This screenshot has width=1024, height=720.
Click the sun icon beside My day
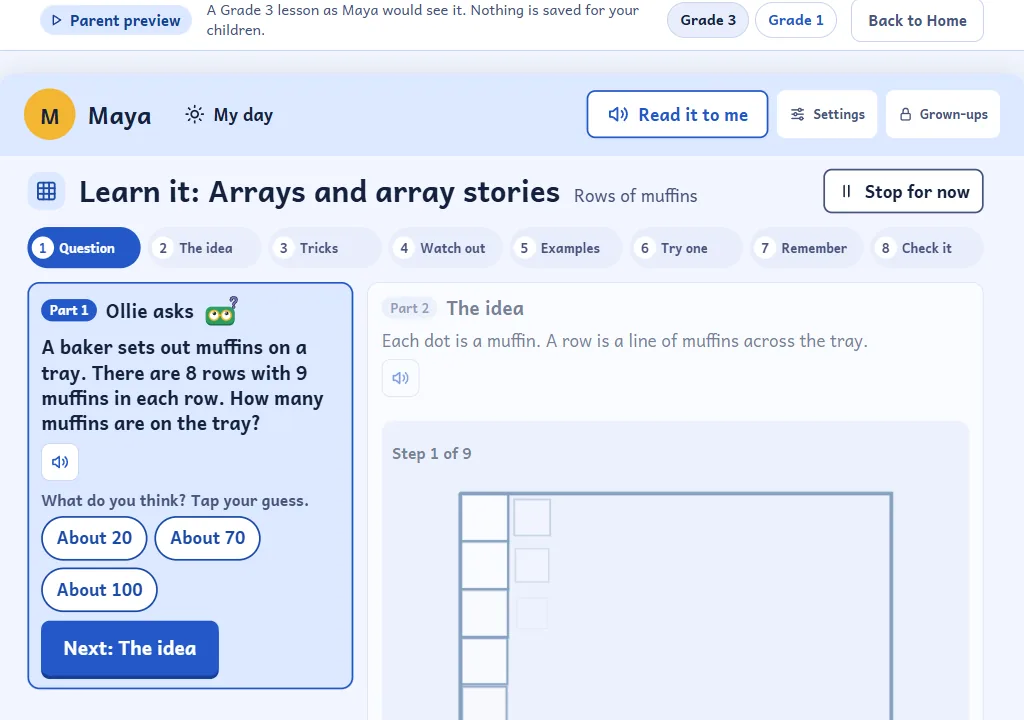pos(194,114)
